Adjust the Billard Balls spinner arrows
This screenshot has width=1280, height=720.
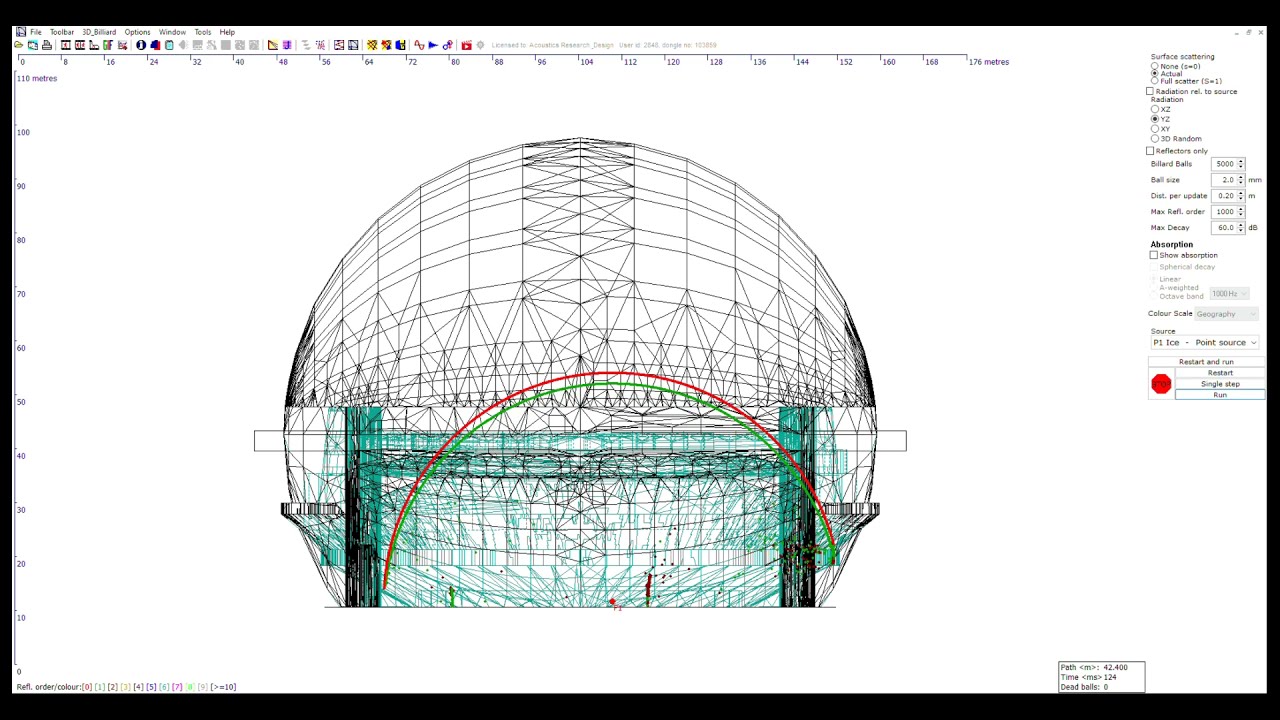[x=1241, y=164]
